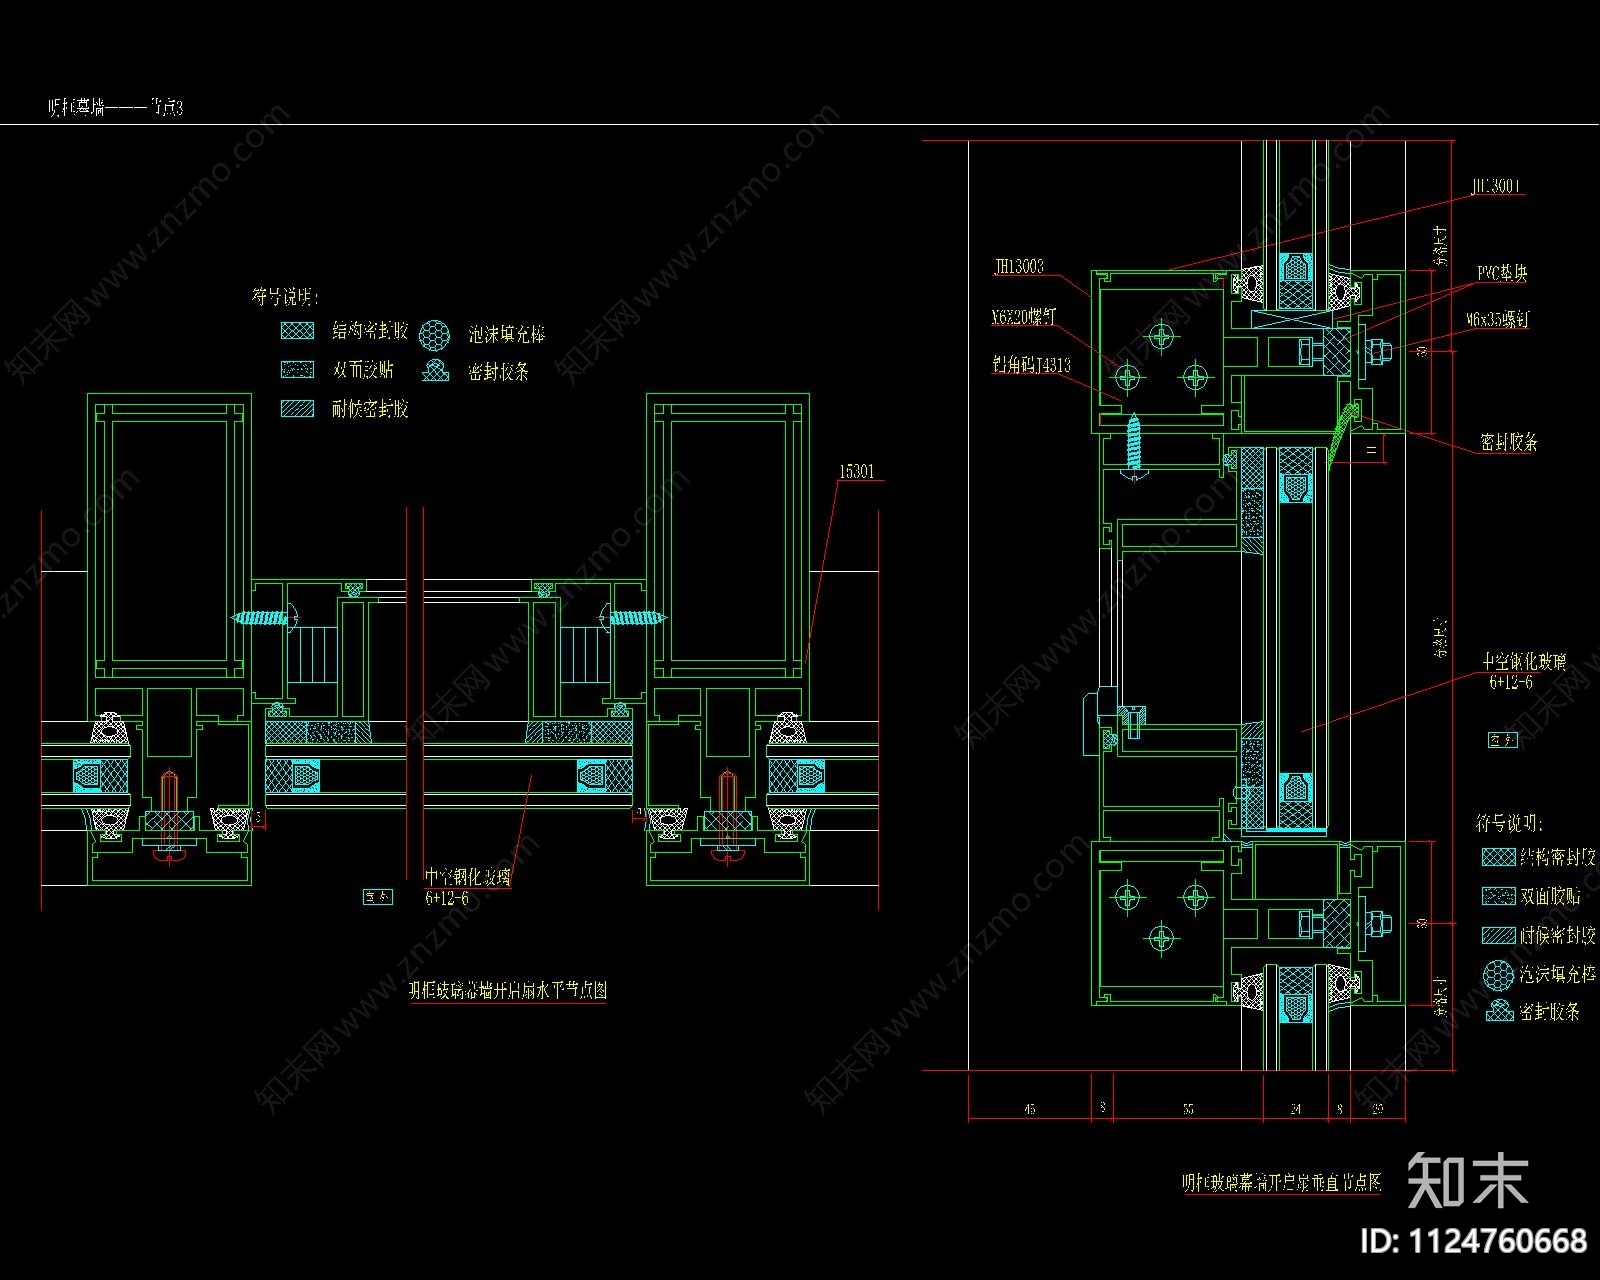Screen dimensions: 1600x1280
Task: Click the small cyan boxed label under left drawing
Action: [378, 897]
